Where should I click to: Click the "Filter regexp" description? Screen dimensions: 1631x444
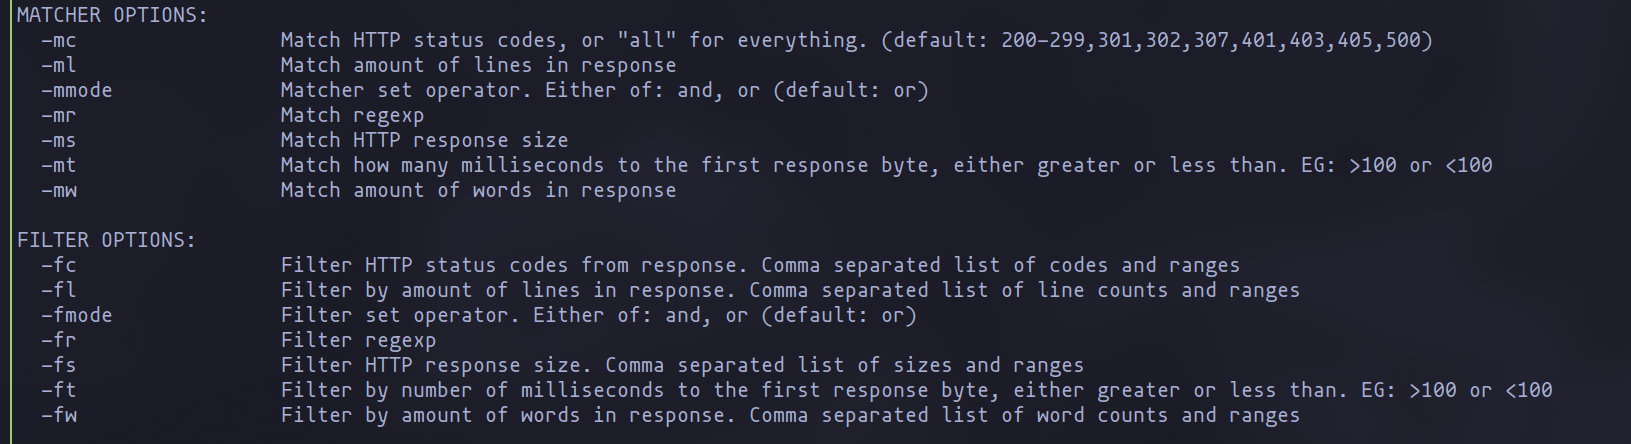tap(358, 340)
